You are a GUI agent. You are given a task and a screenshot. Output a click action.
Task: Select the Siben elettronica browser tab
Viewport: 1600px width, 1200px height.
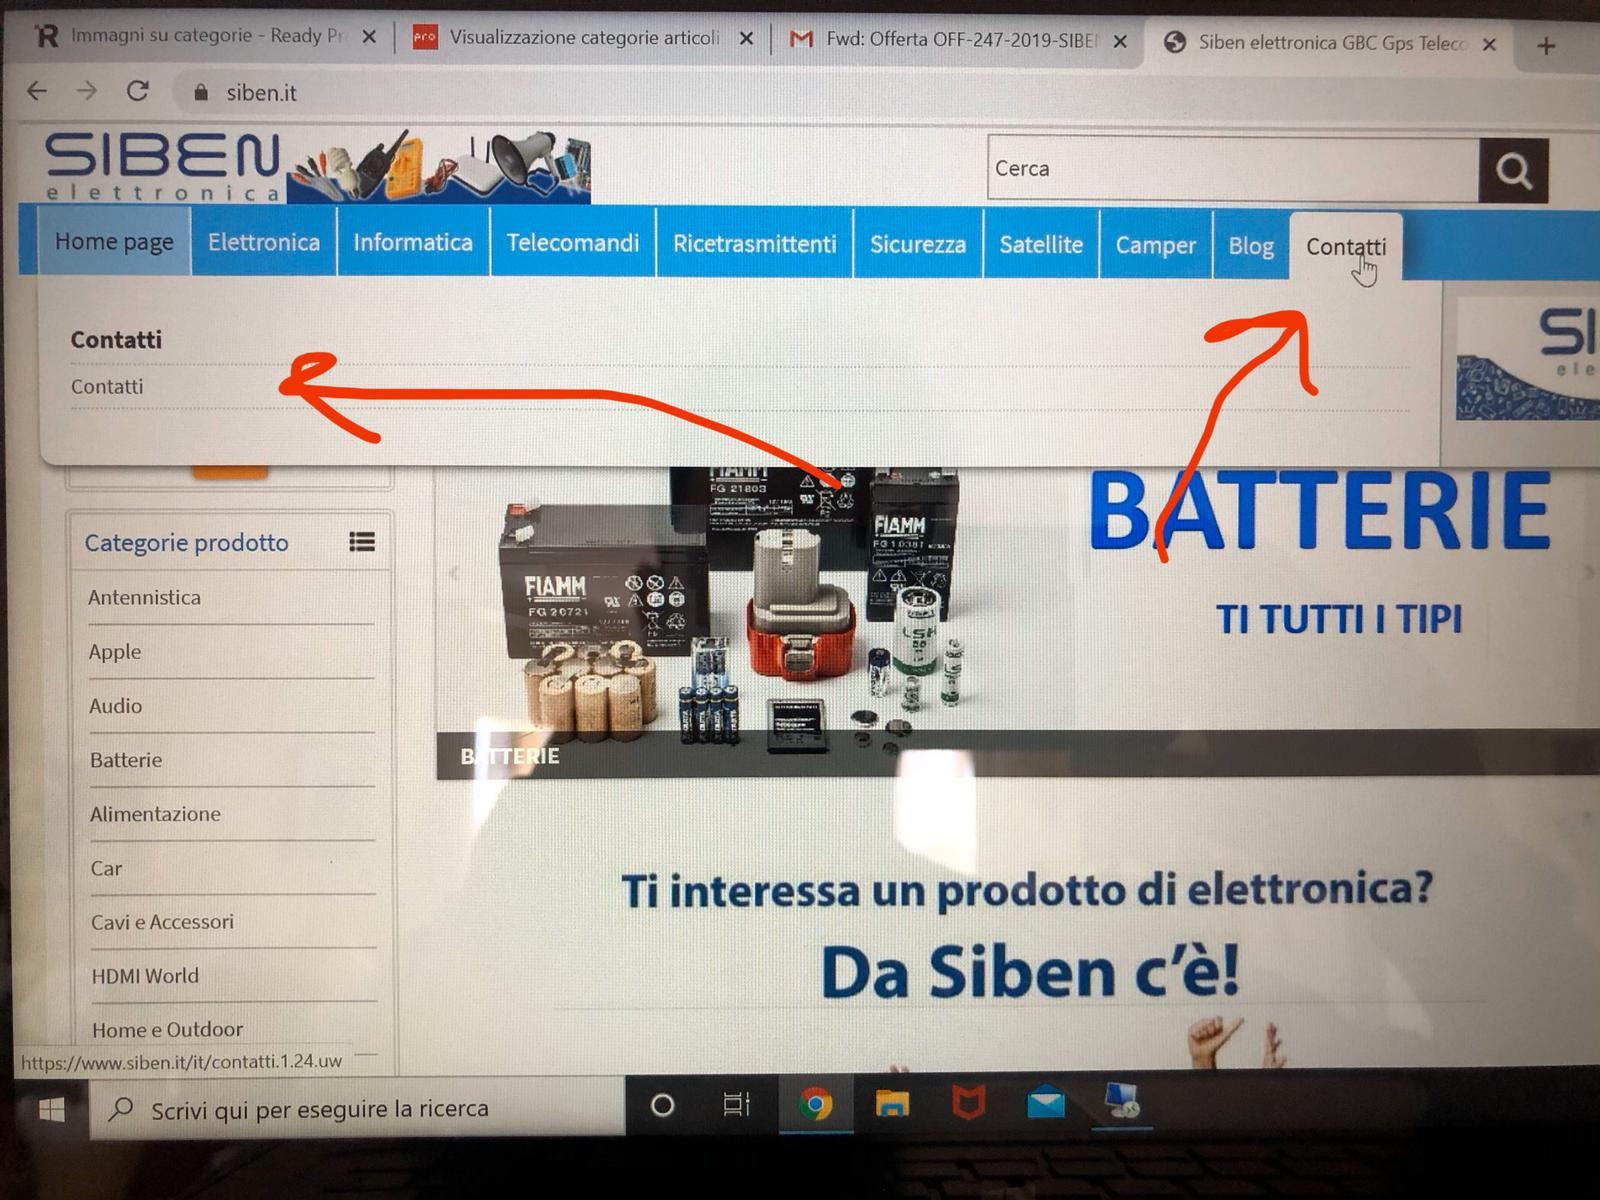coord(1330,43)
